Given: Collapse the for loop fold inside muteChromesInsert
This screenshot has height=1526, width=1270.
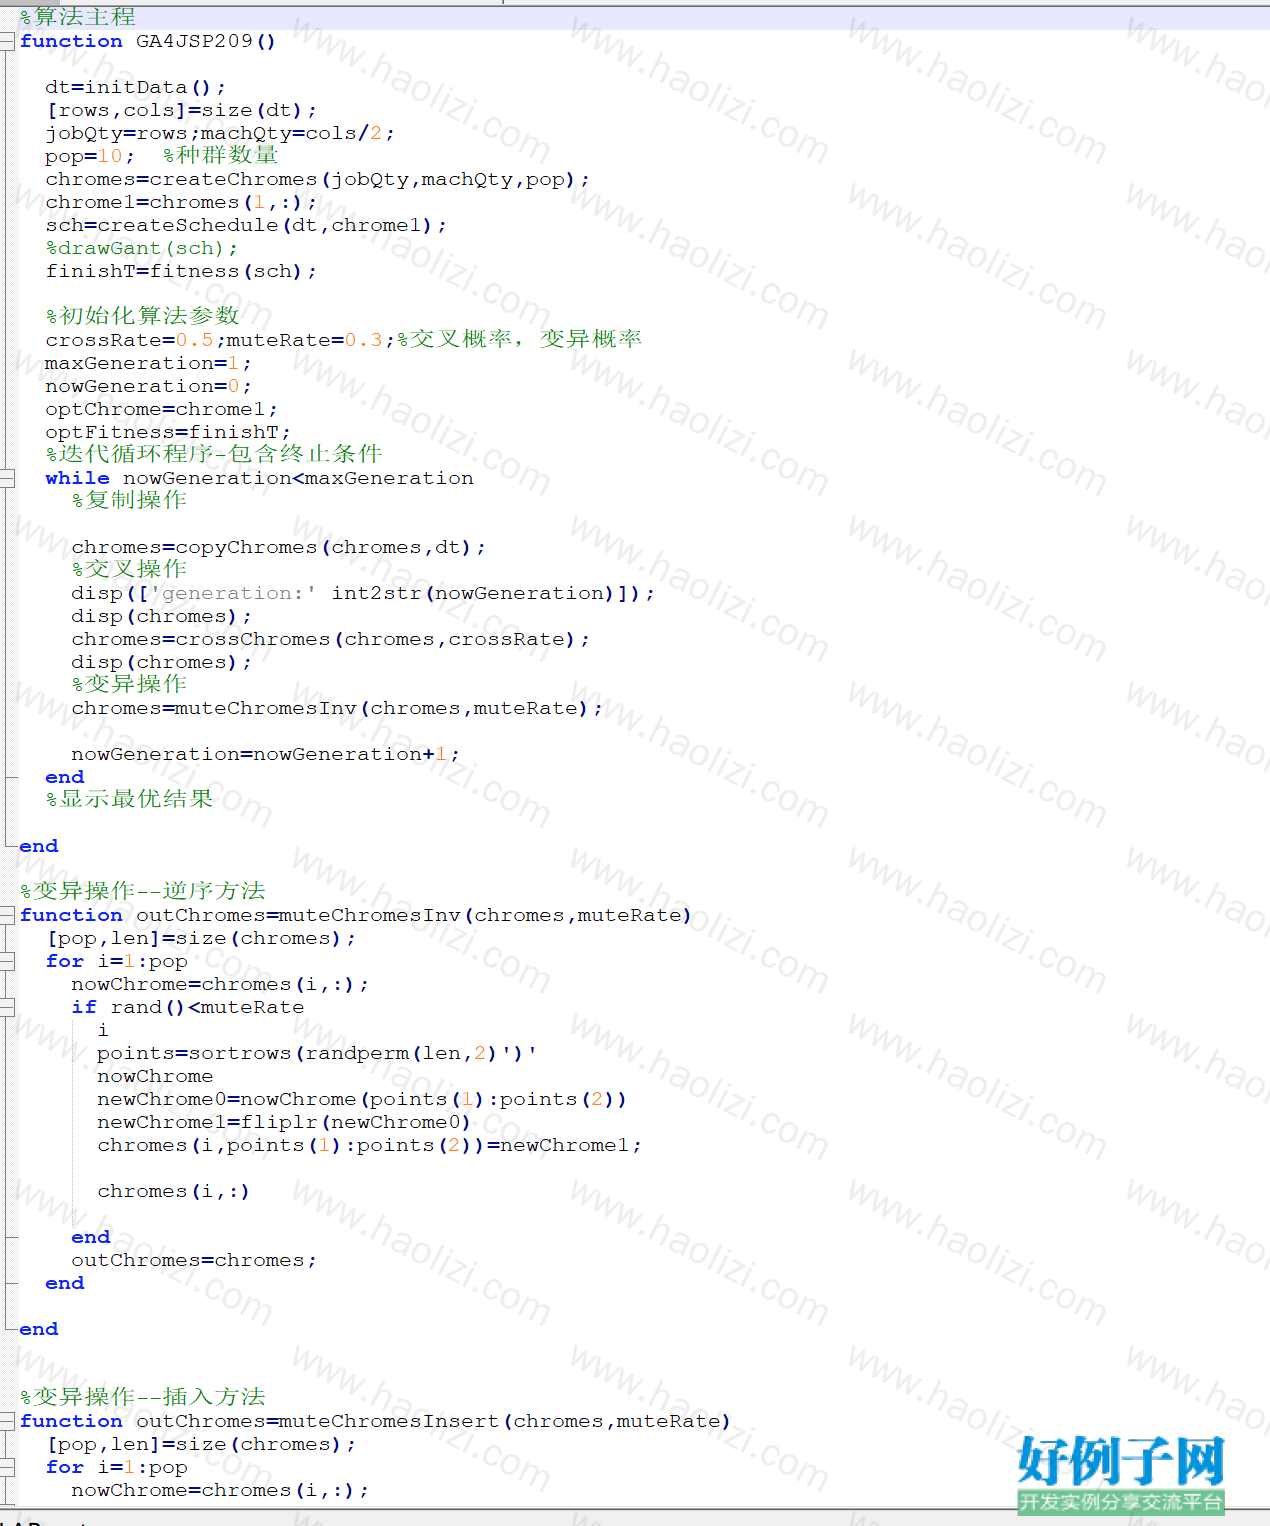Looking at the screenshot, I should point(7,1467).
